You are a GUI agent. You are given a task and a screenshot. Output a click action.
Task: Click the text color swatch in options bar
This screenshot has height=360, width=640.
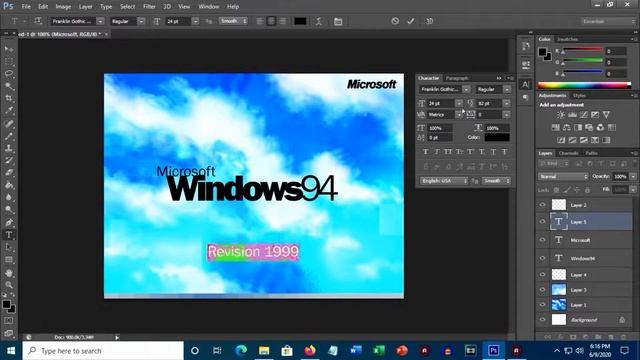[x=300, y=21]
